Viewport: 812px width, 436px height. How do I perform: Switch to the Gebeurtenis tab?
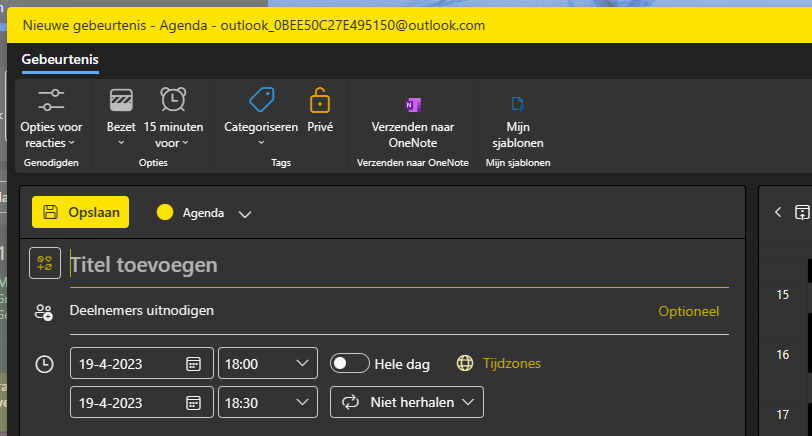tap(60, 60)
